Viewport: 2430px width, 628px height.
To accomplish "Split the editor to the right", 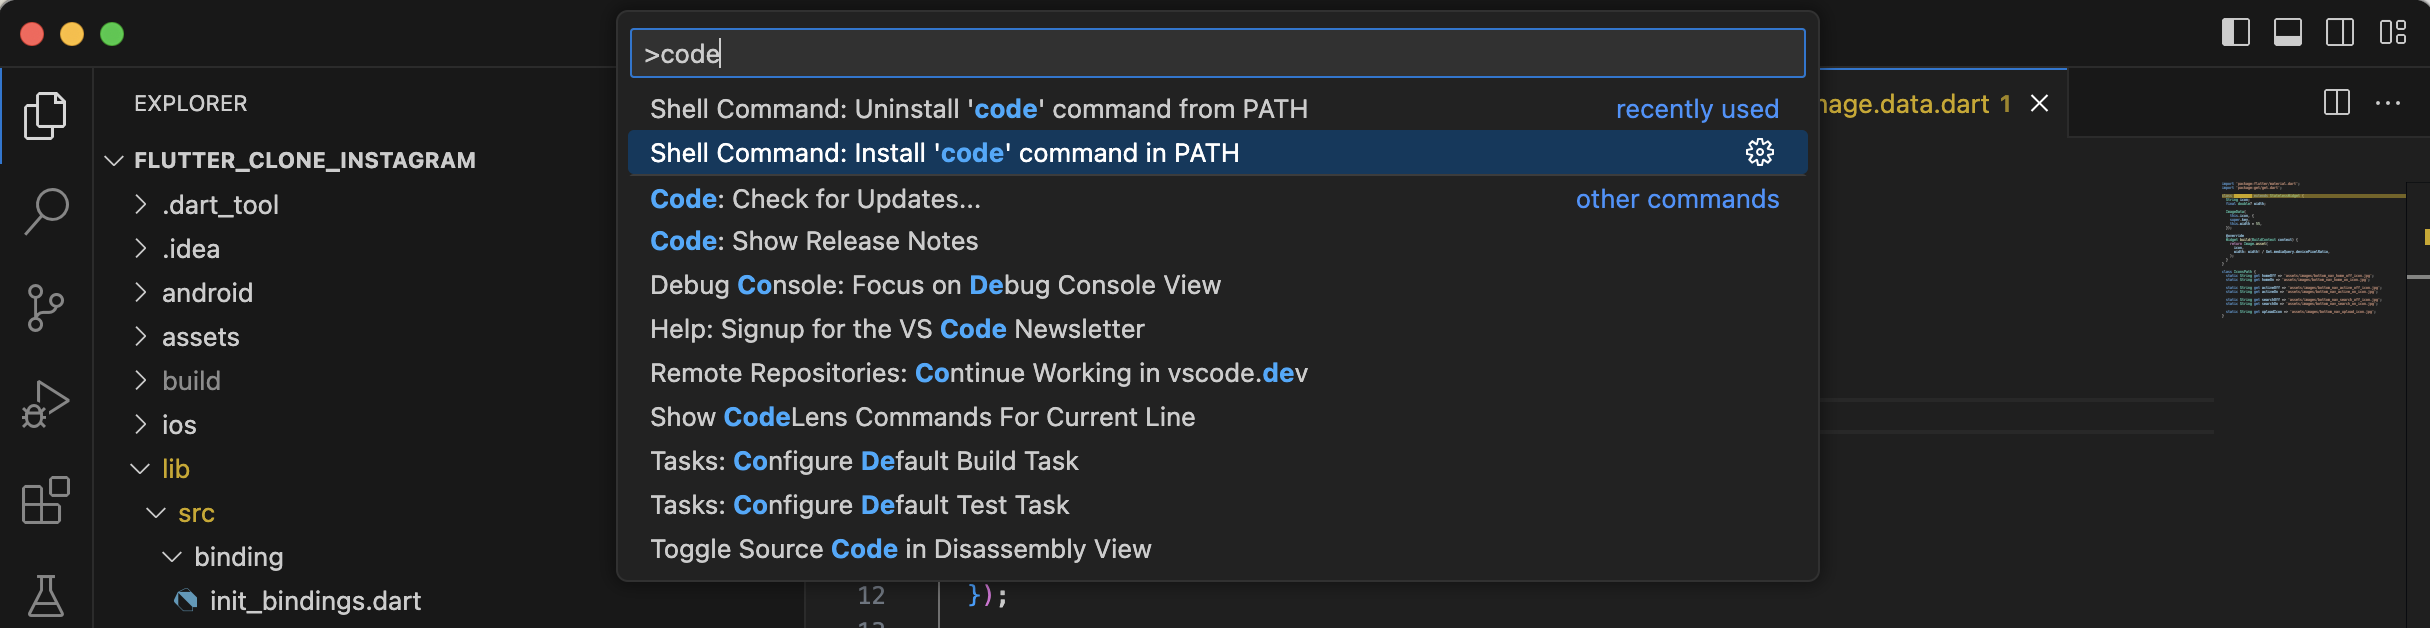I will click(x=2337, y=103).
